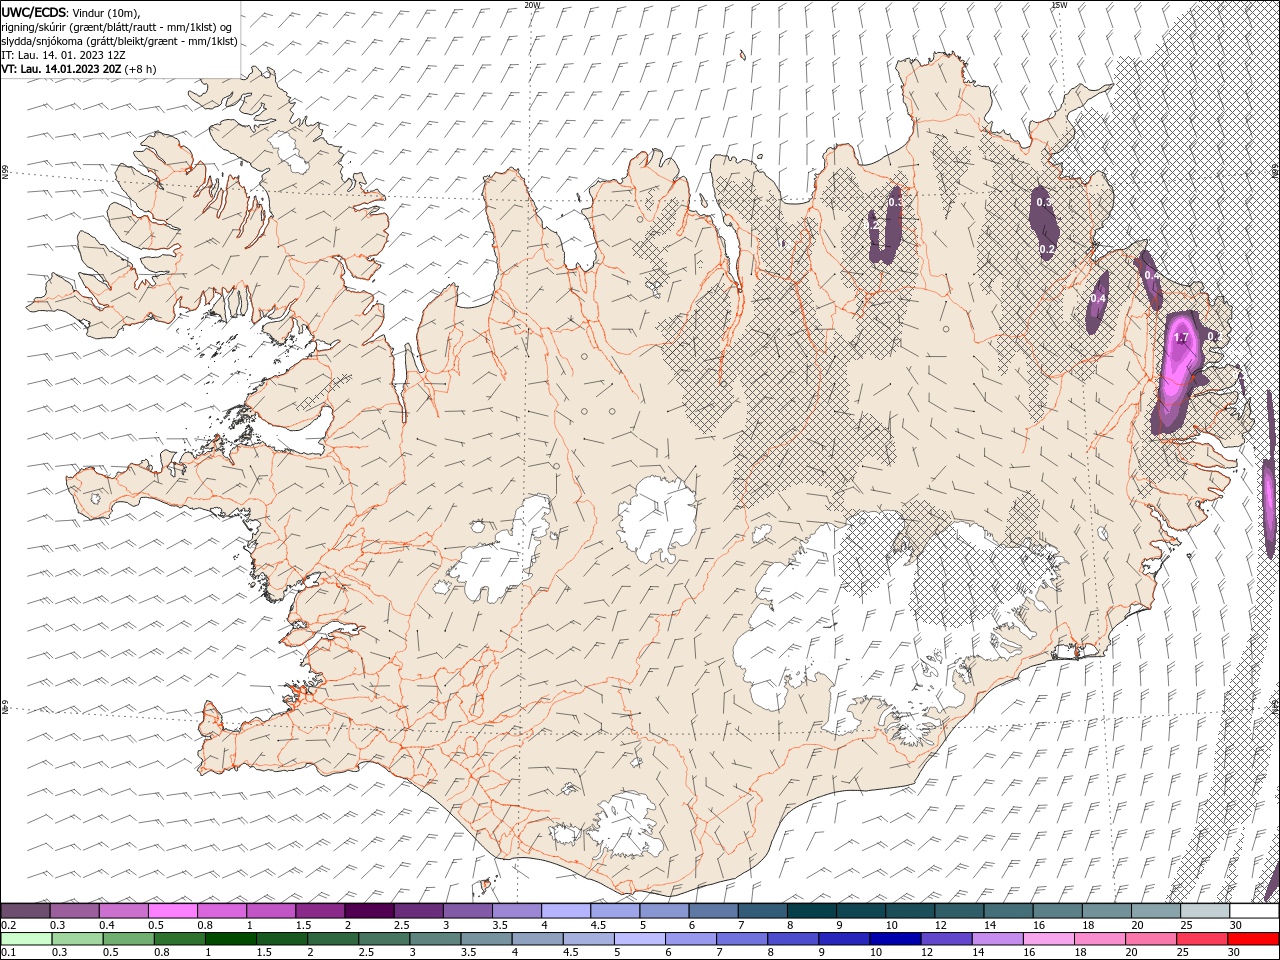Screen dimensions: 1280x960
Task: Select the "VT: Lau. 14.01.2023 20Z" valid-time line
Action: click(61, 70)
